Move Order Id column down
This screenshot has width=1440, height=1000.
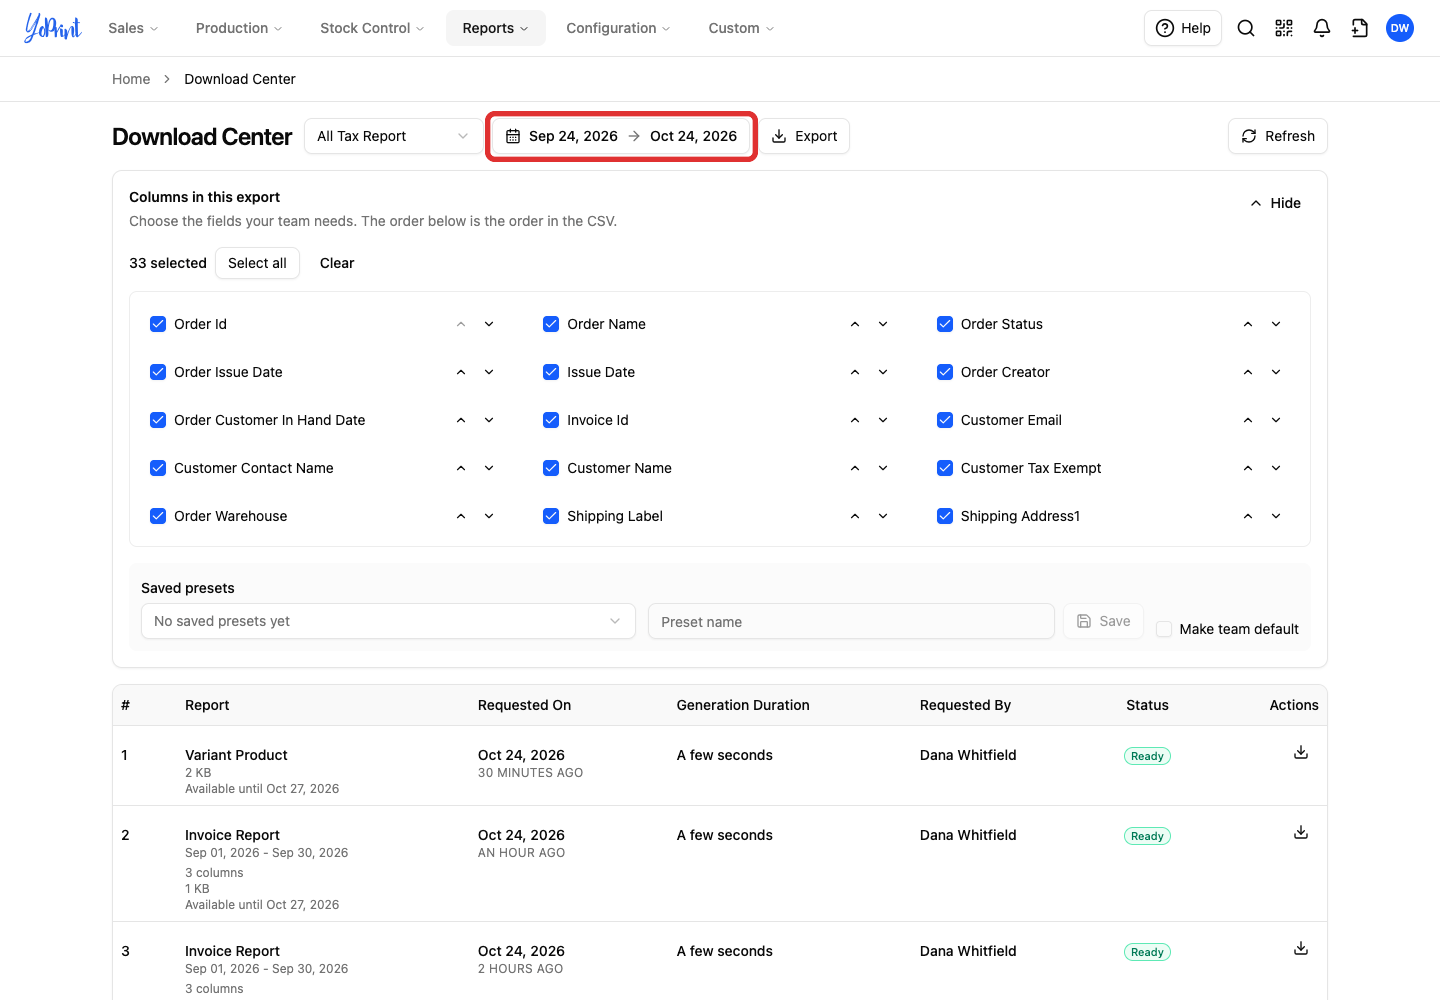tap(489, 324)
